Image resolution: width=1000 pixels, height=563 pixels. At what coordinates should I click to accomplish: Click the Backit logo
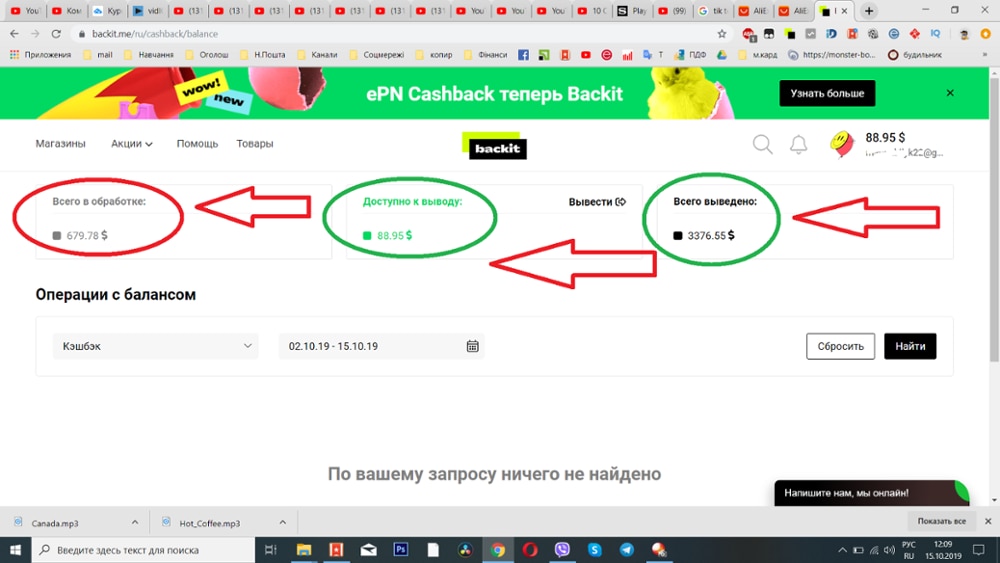[498, 147]
